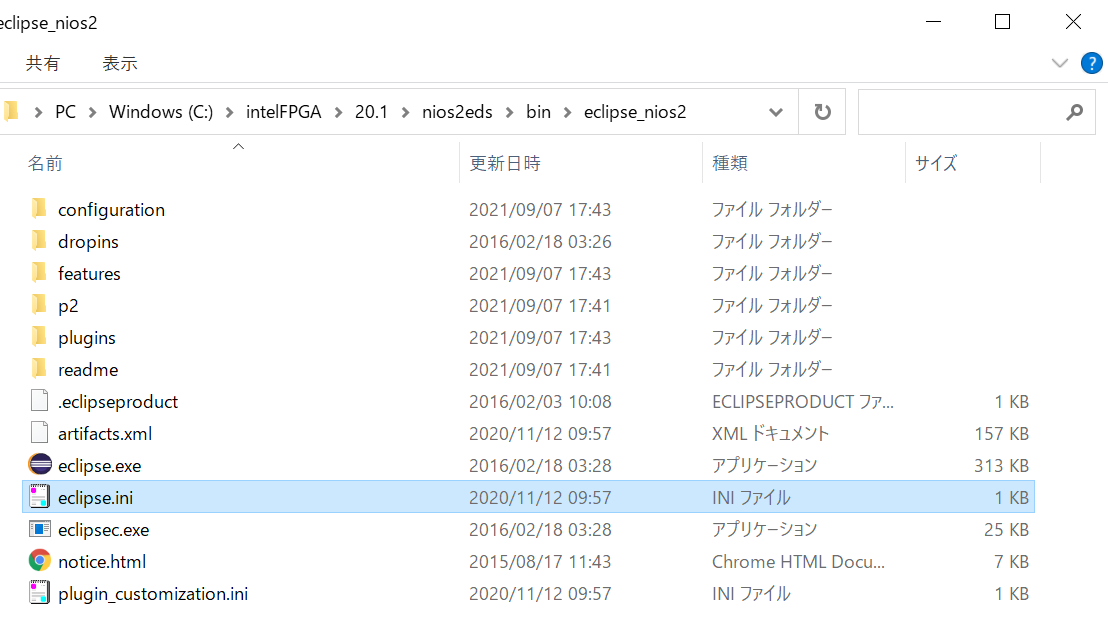Click the 157 KB size of artifacts.xml
This screenshot has width=1108, height=637.
click(1001, 433)
